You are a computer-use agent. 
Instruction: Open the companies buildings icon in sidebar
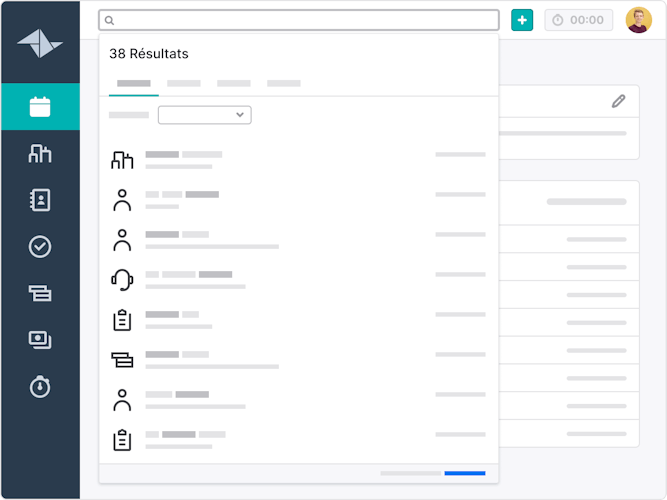[x=40, y=153]
